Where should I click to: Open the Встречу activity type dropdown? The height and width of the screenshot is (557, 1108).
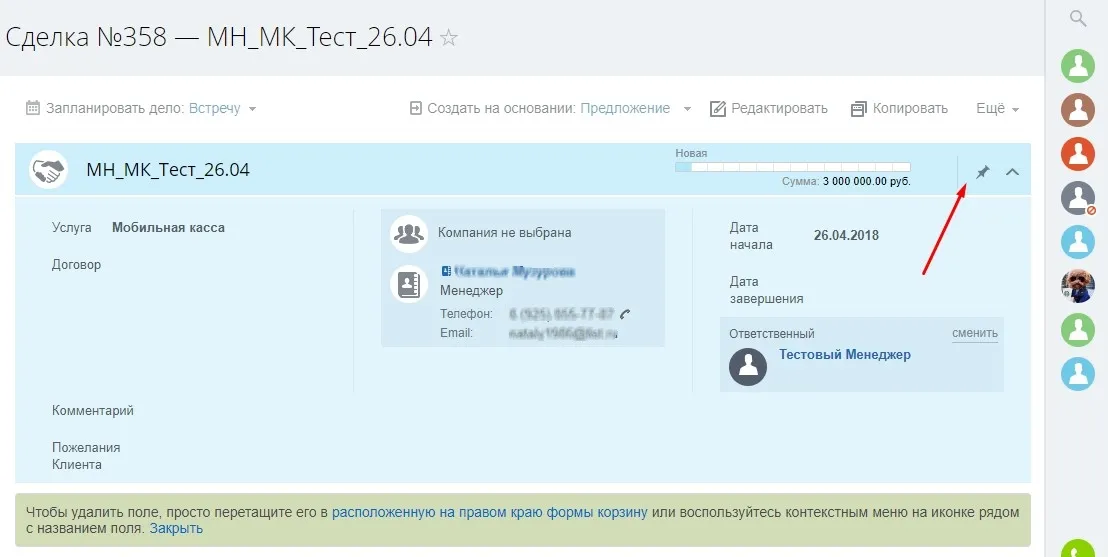pyautogui.click(x=222, y=108)
